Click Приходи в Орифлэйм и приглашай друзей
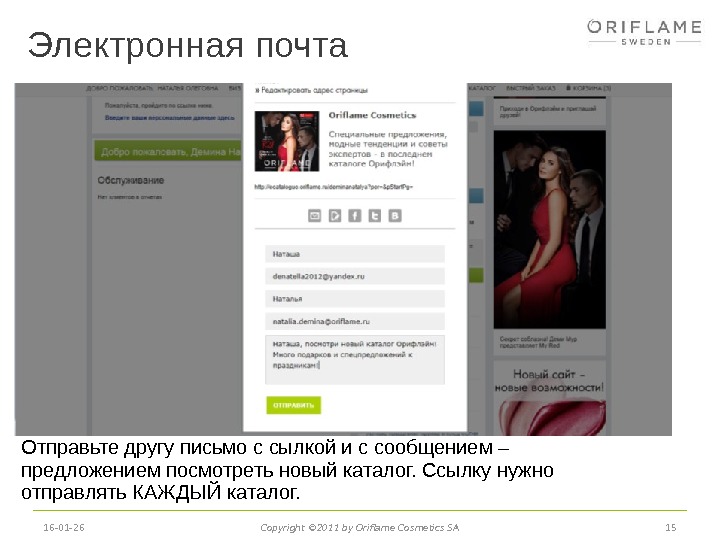720x540 pixels. 548,112
